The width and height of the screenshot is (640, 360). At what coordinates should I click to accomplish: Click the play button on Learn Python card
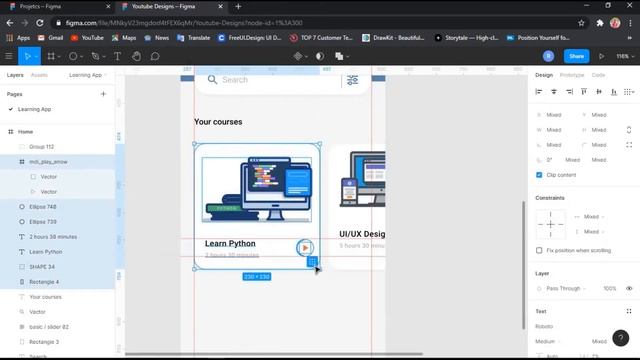click(x=305, y=248)
